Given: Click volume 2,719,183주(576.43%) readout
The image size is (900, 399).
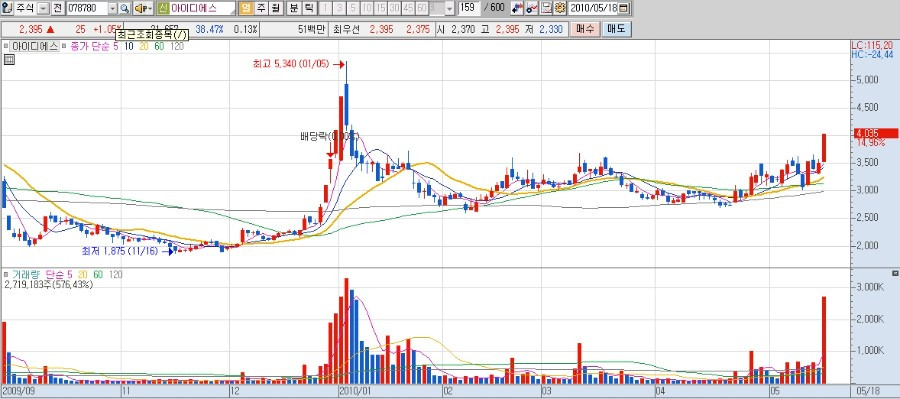Looking at the screenshot, I should click(49, 284).
